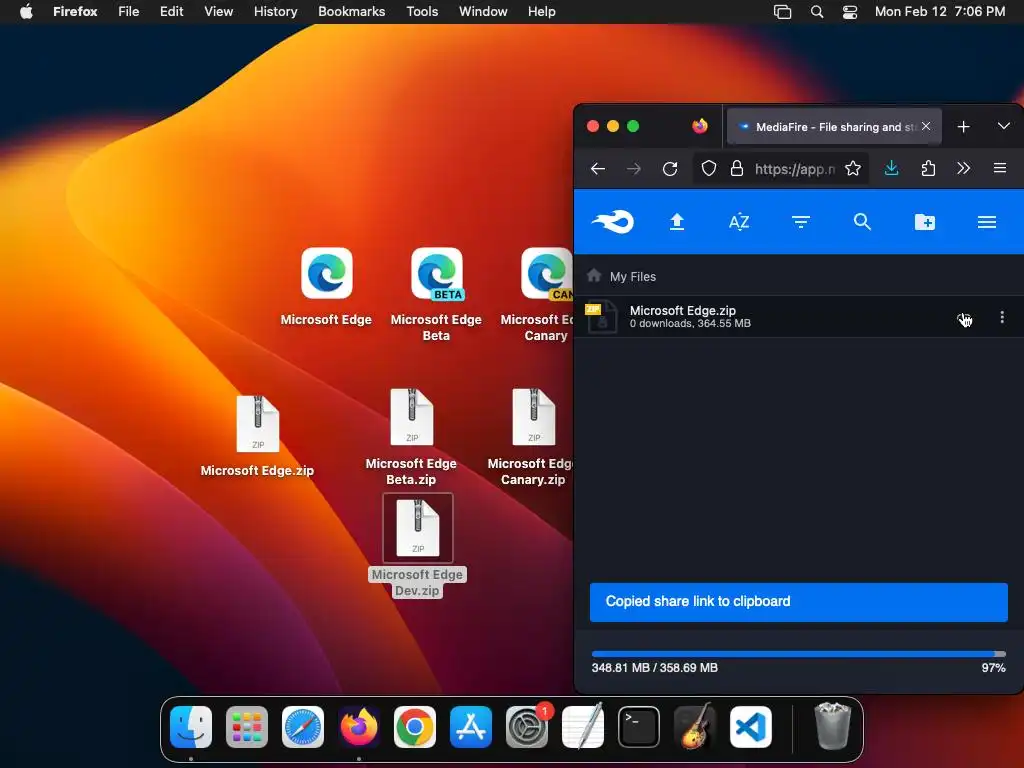This screenshot has width=1024, height=768.
Task: Open the Help menu
Action: 541,11
